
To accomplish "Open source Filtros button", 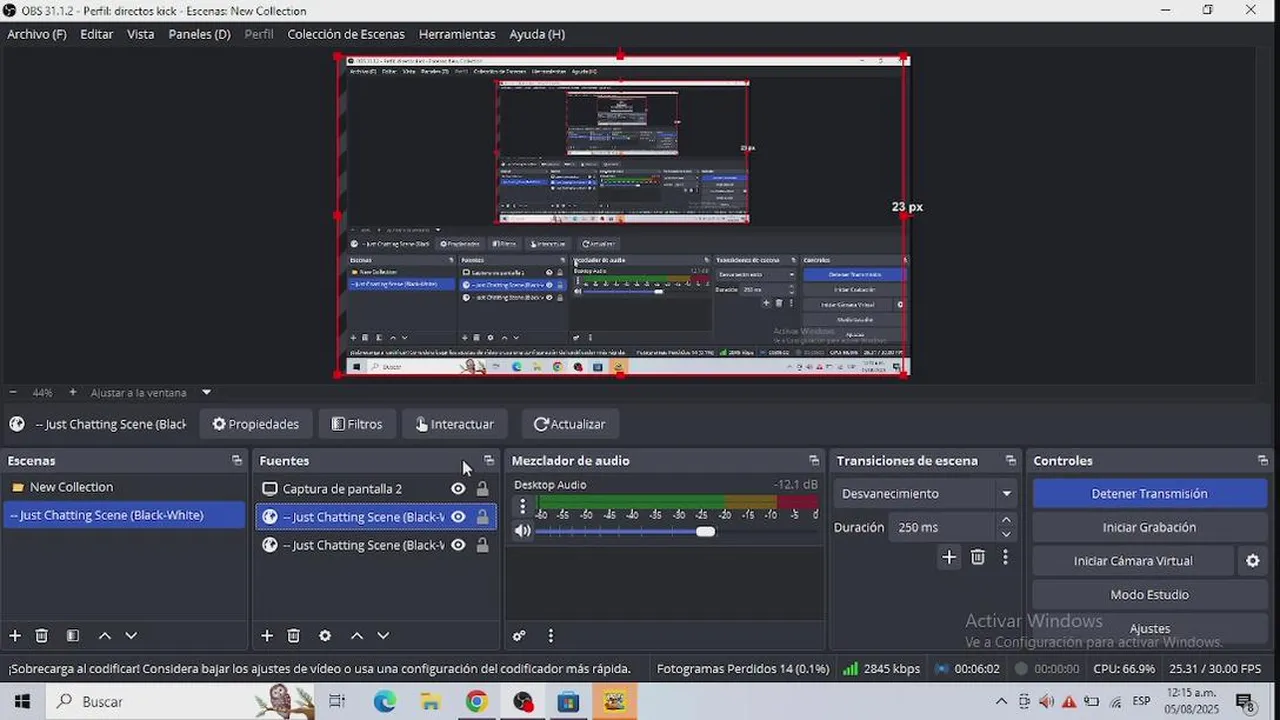I will click(x=357, y=424).
